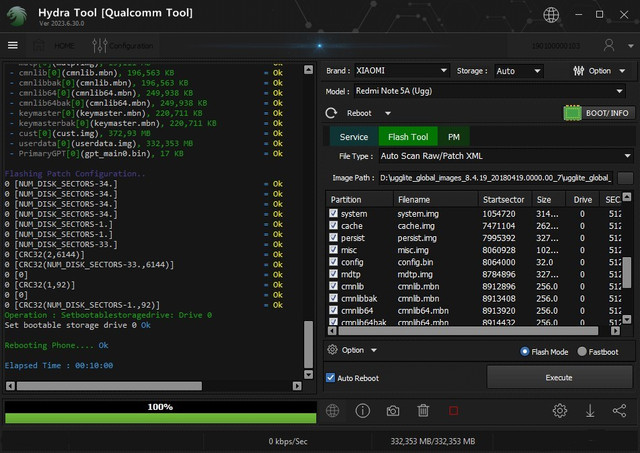
Task: Take a screenshot with camera icon
Action: (x=393, y=411)
